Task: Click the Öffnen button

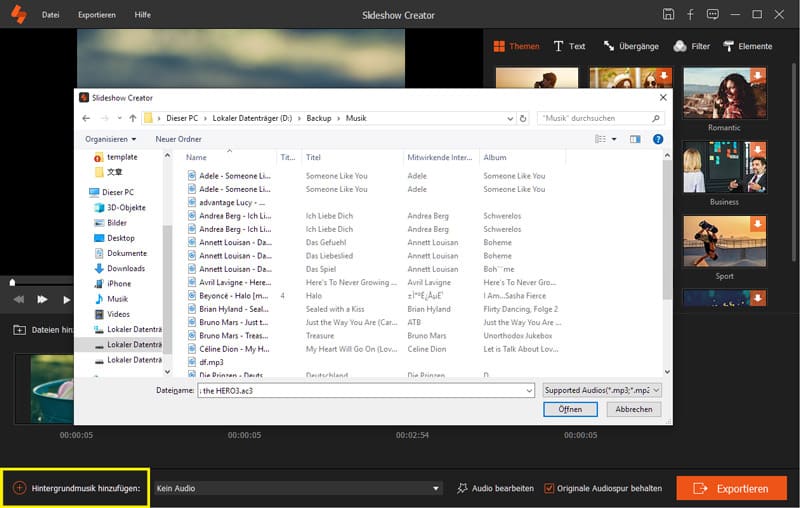Action: [570, 409]
